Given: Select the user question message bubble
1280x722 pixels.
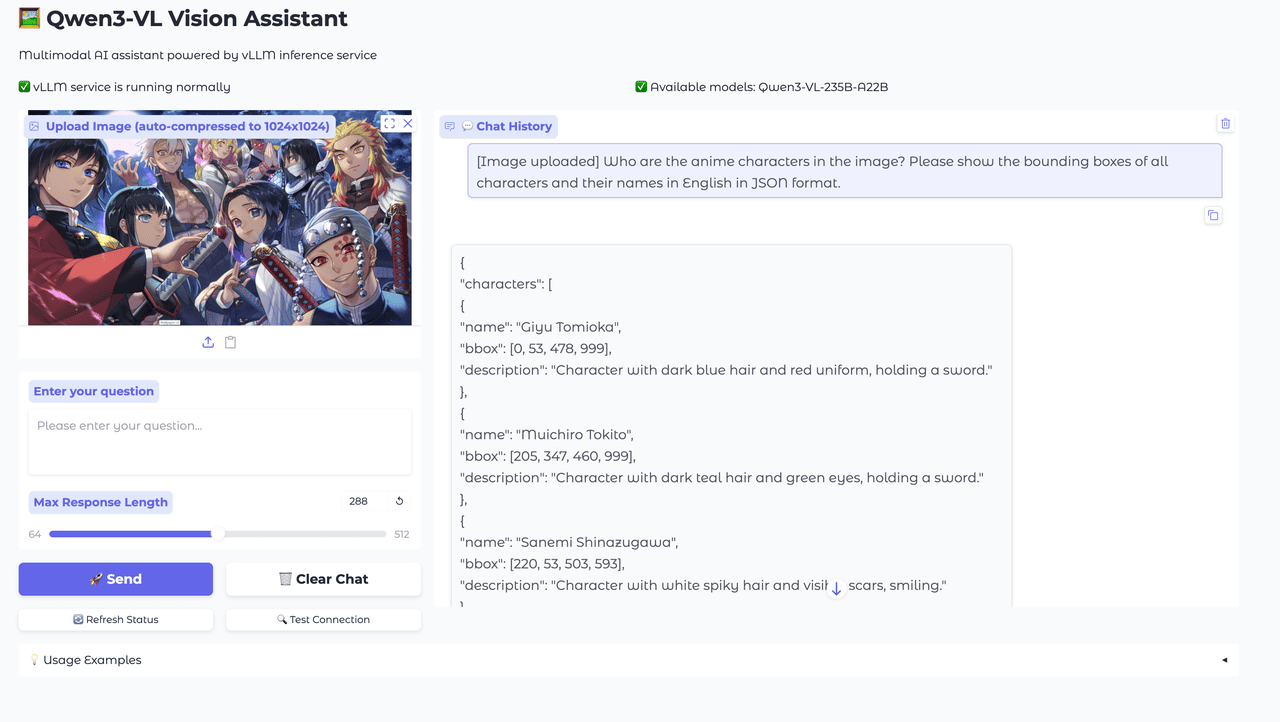Looking at the screenshot, I should pos(845,171).
